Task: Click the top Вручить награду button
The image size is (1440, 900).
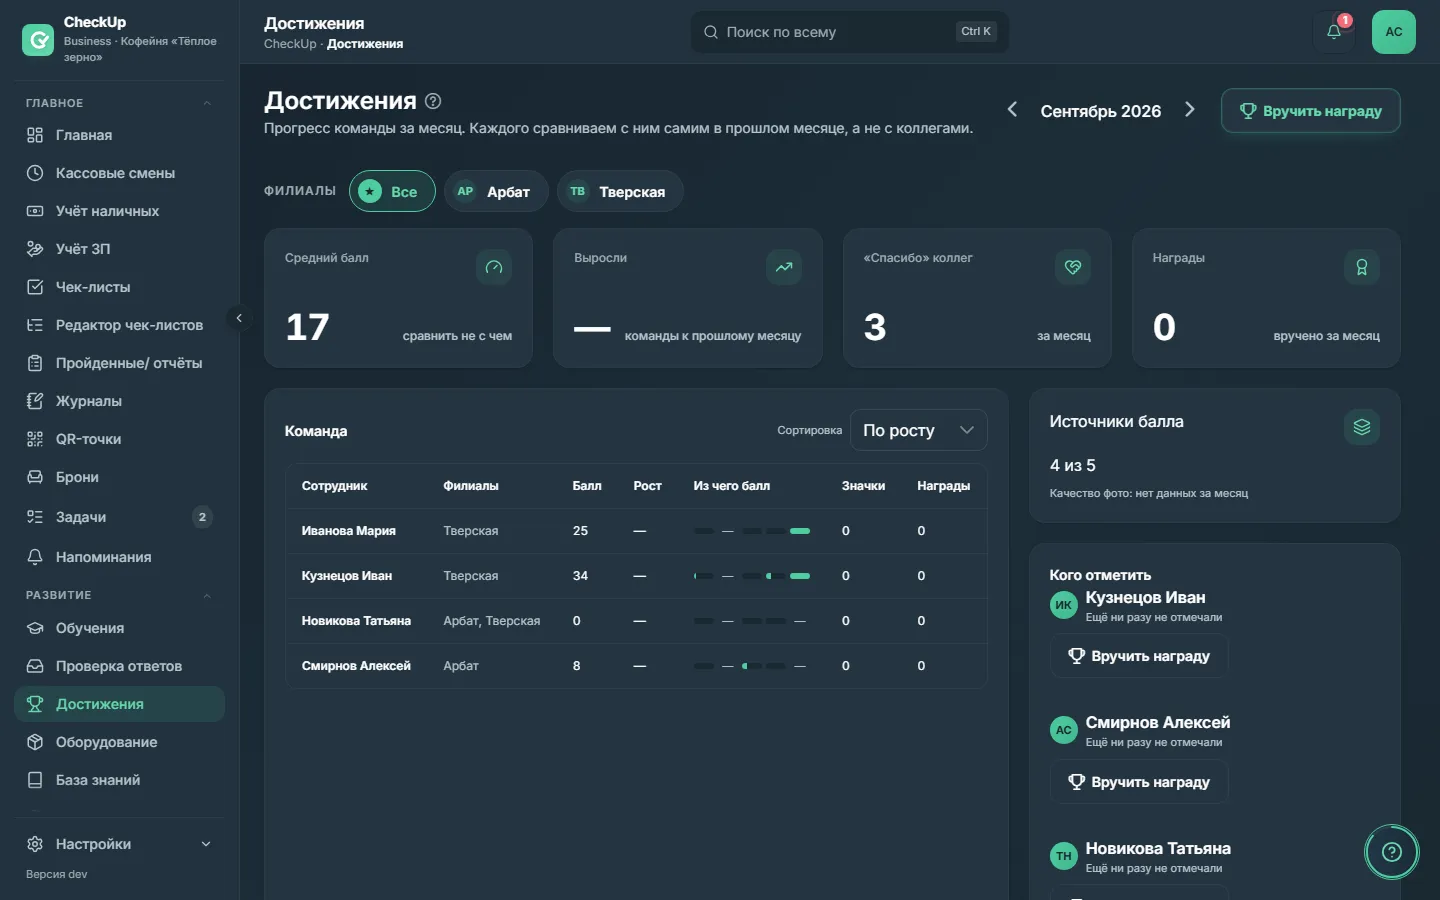Action: (1310, 111)
